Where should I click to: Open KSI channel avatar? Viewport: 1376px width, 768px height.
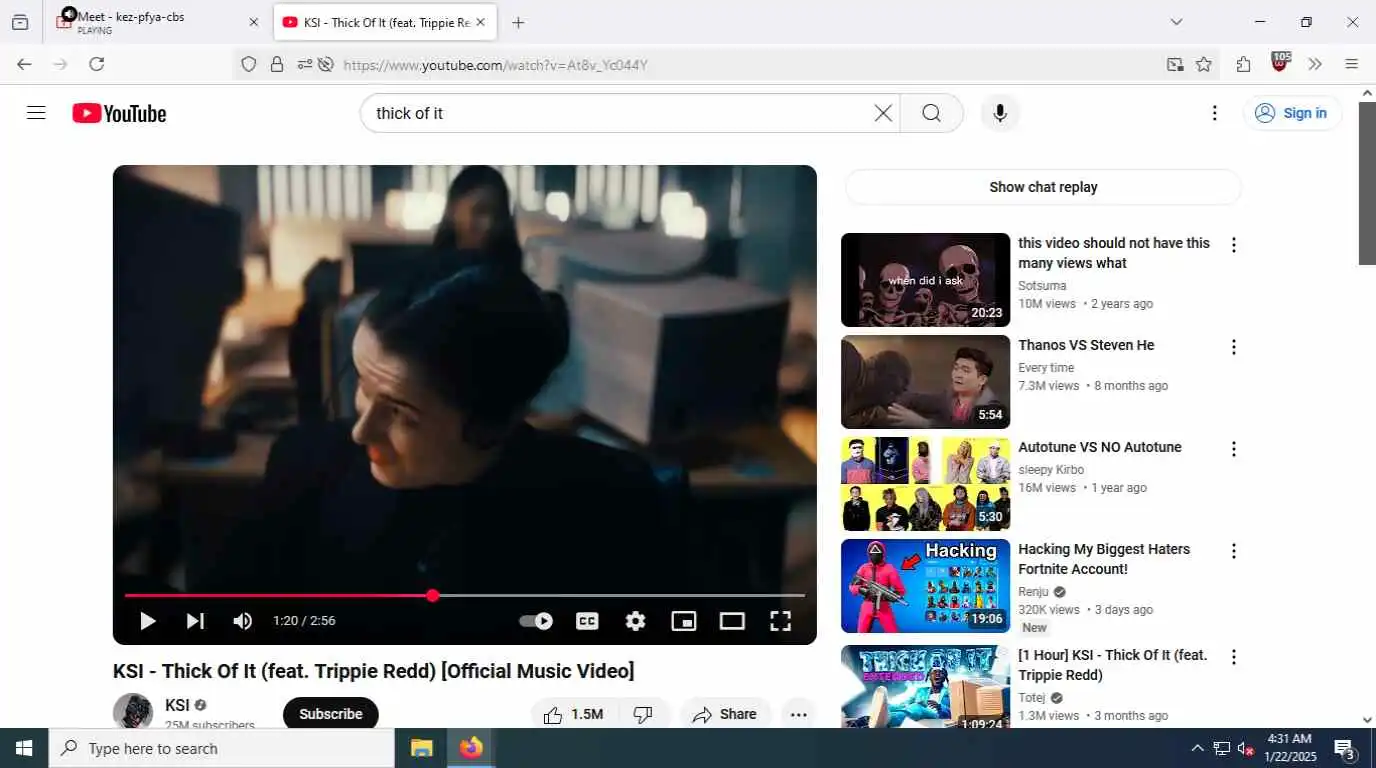coord(133,711)
